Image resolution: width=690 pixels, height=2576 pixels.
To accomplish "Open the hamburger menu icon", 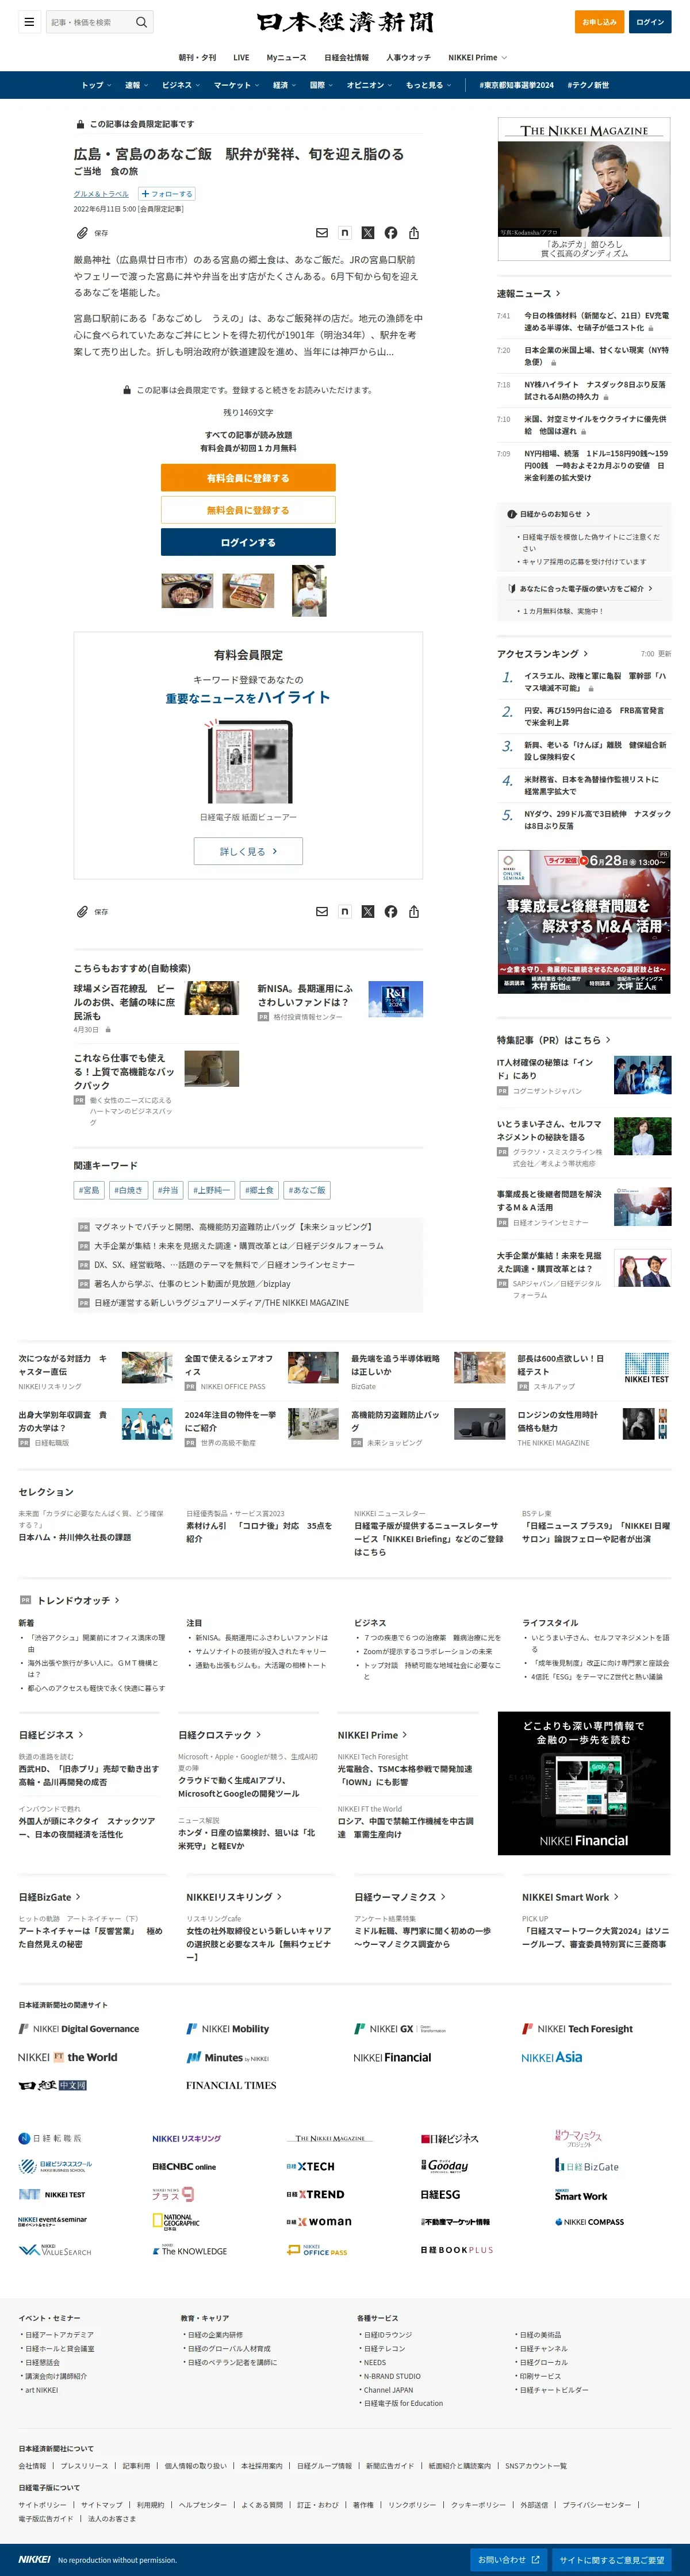I will pos(29,22).
